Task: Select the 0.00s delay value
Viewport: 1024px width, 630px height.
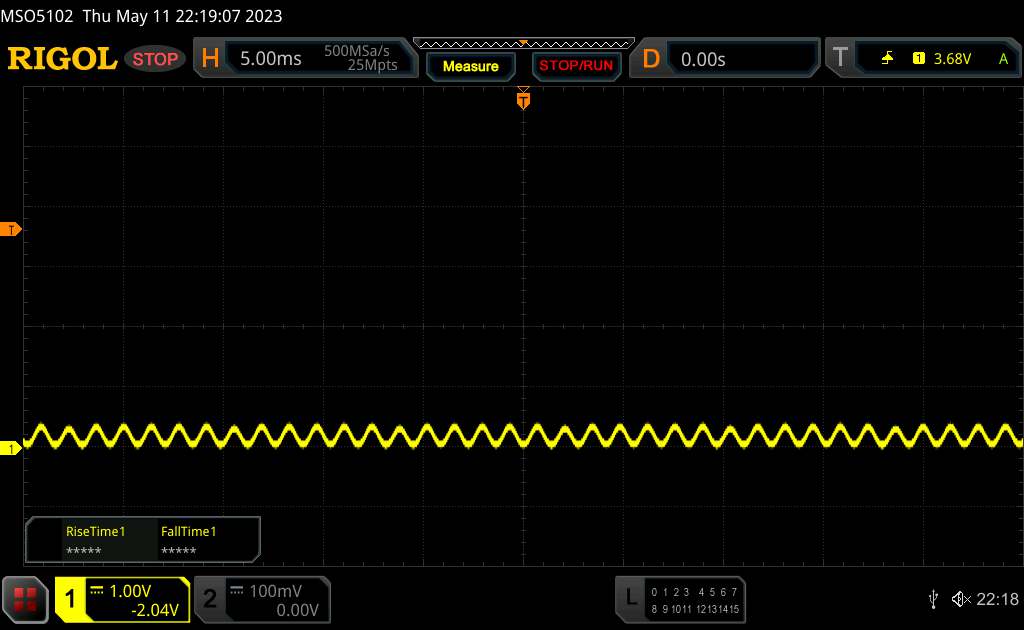Action: pyautogui.click(x=703, y=59)
